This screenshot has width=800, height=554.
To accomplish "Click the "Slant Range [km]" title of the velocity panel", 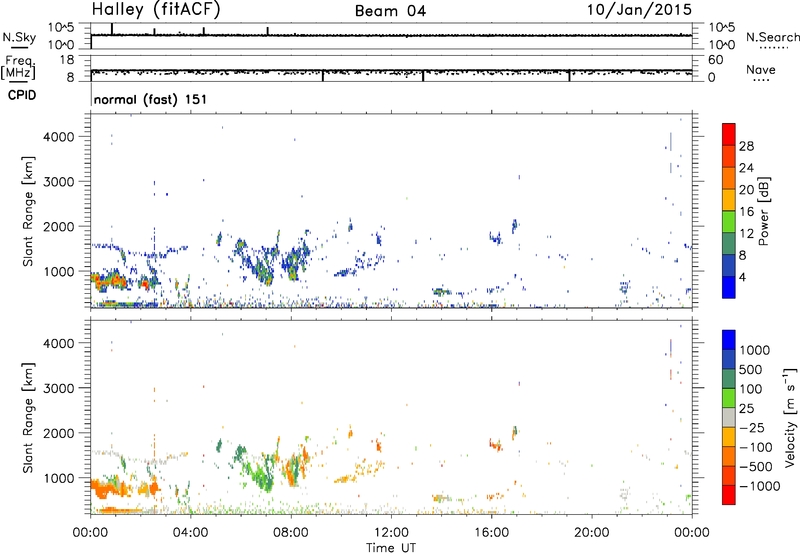I will tap(28, 418).
